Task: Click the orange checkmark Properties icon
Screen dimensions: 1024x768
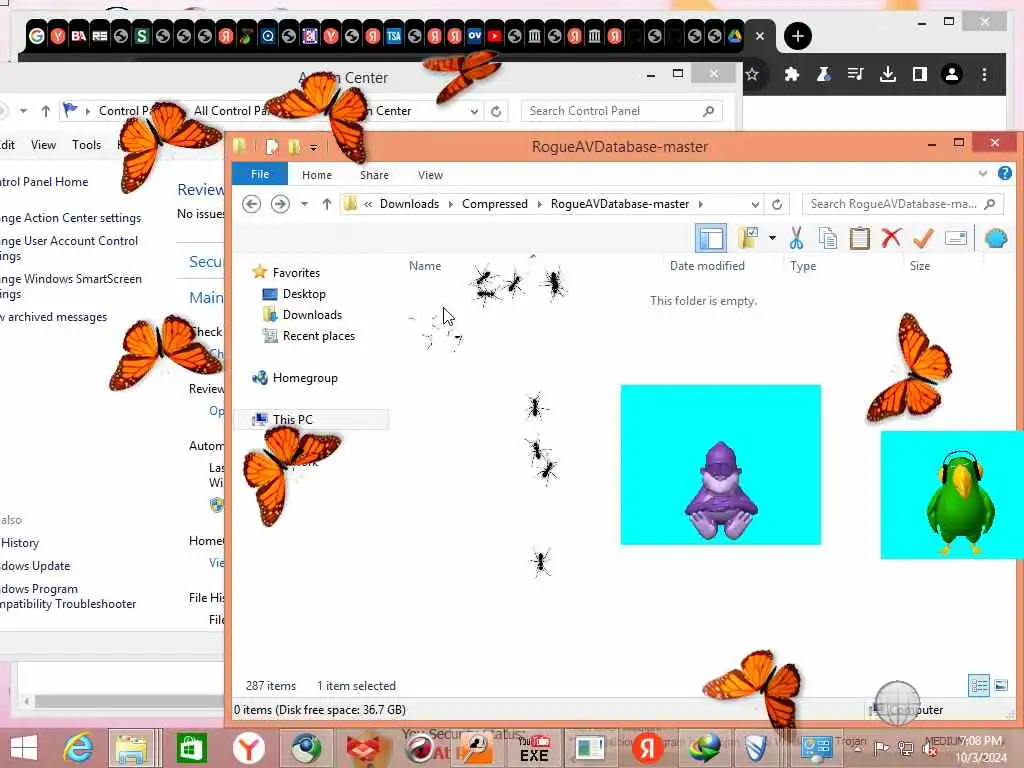Action: tap(923, 238)
